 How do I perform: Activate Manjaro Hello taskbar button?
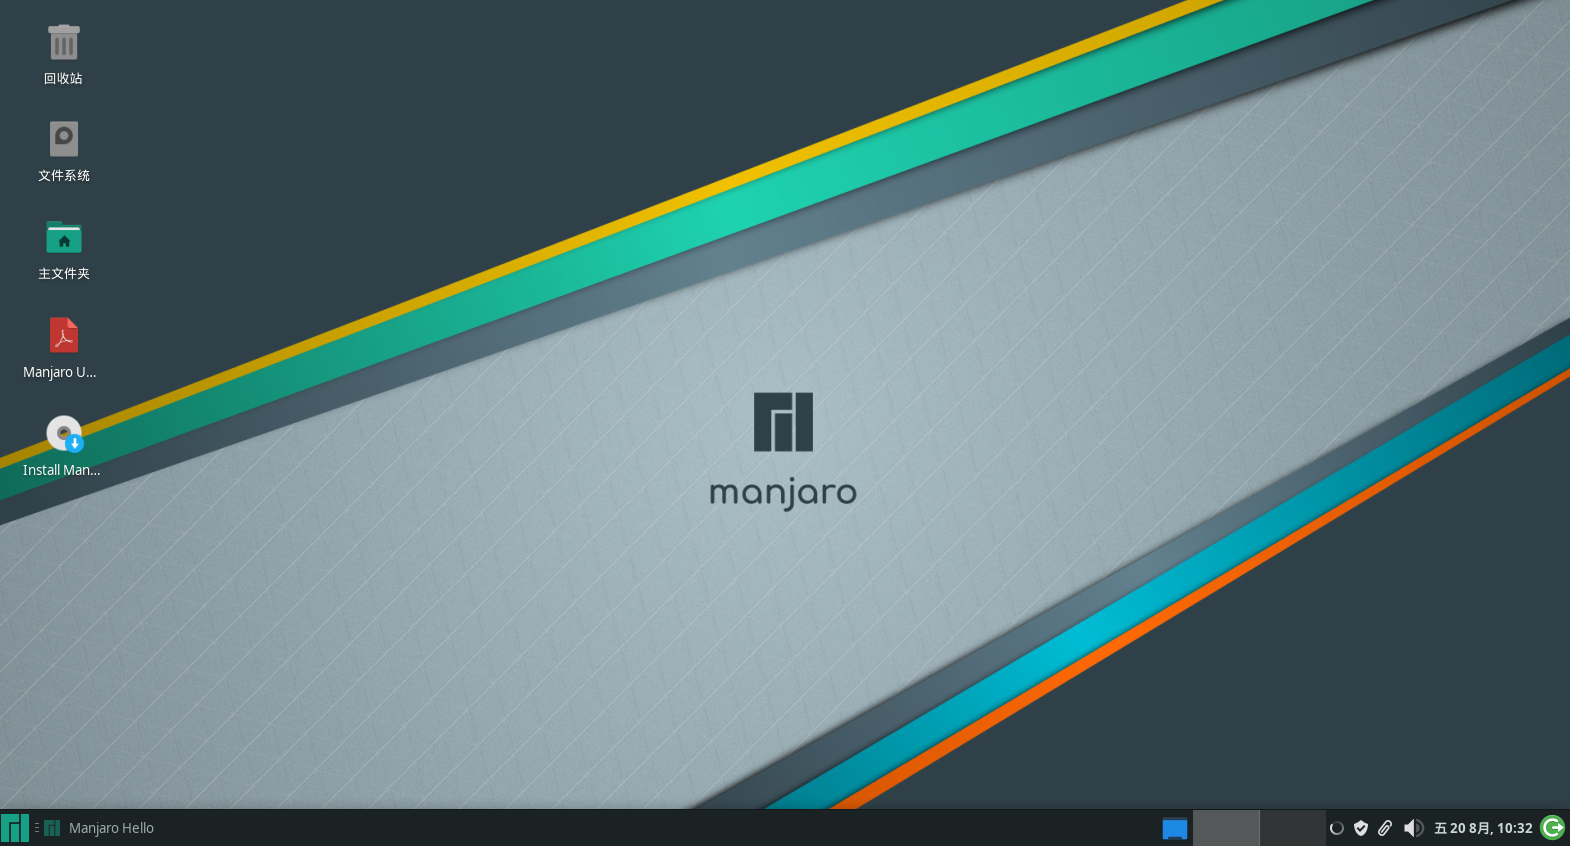coord(99,828)
